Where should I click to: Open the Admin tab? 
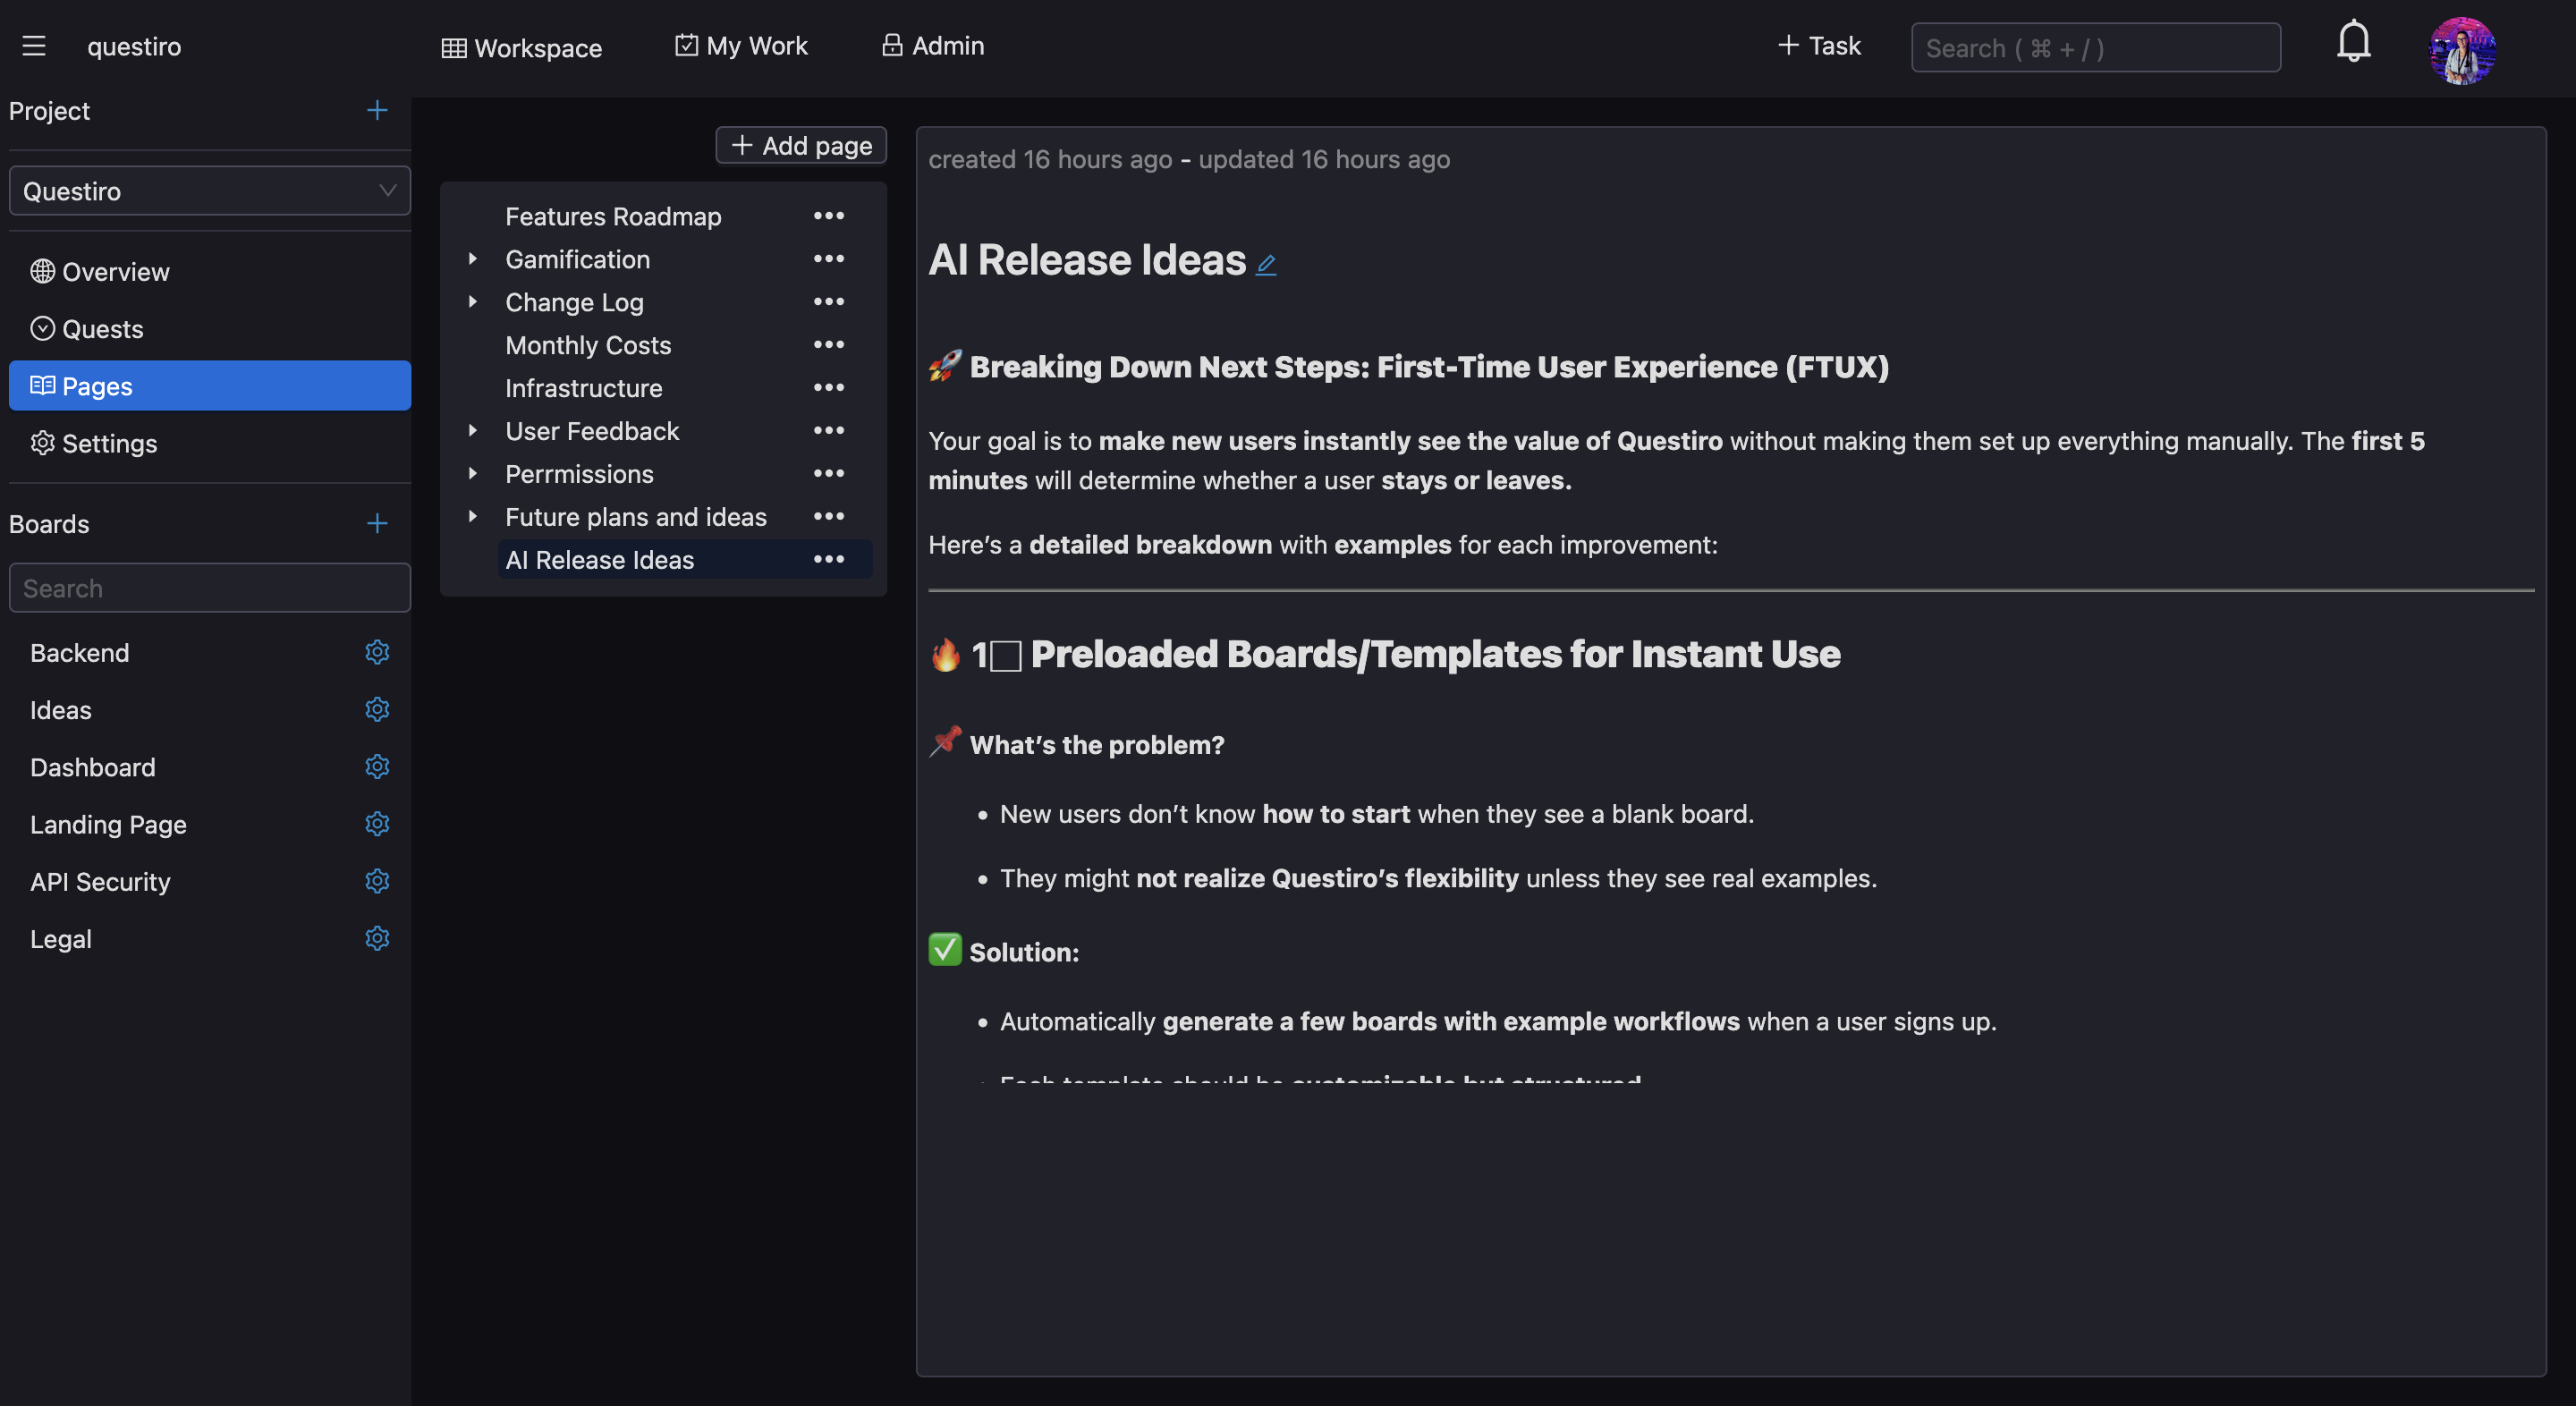click(x=932, y=46)
